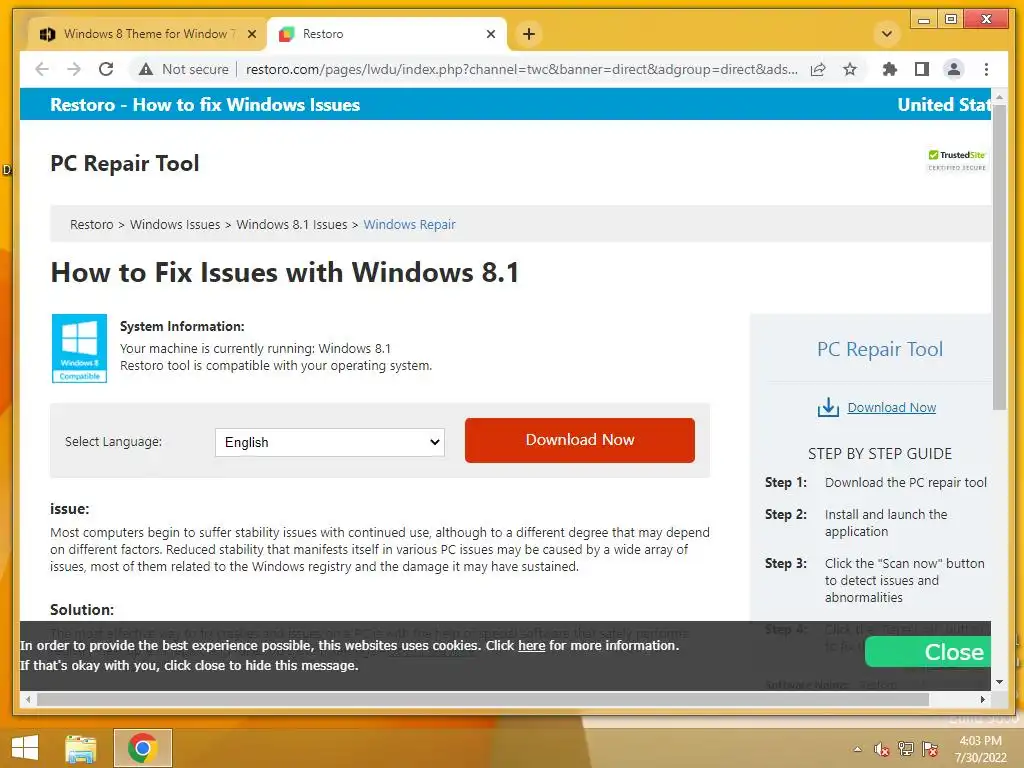Click 'Step 3:' label in guide

coord(786,564)
